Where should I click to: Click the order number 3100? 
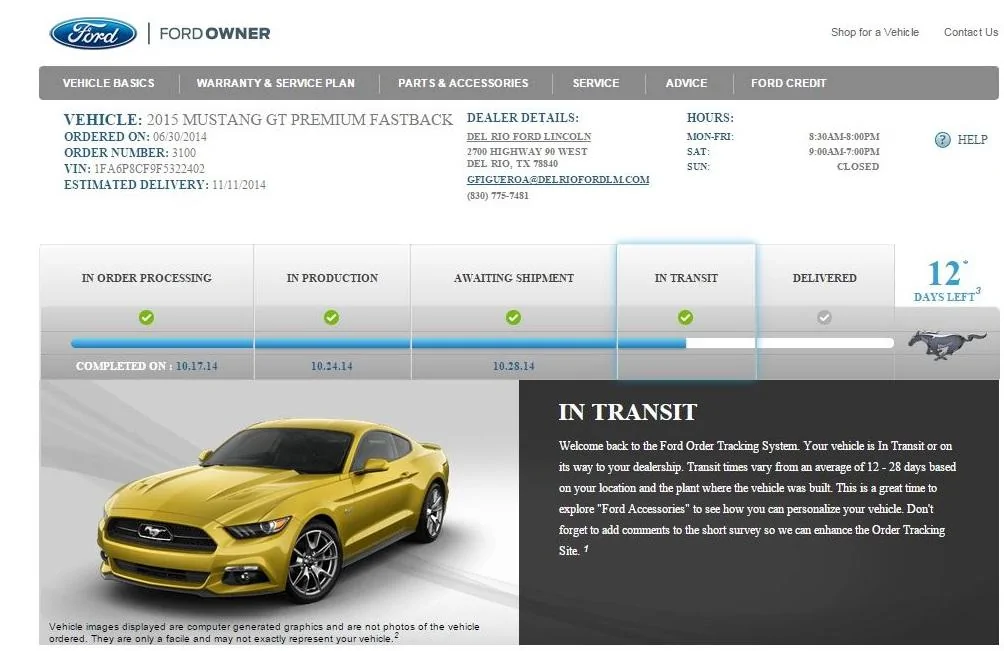click(184, 153)
